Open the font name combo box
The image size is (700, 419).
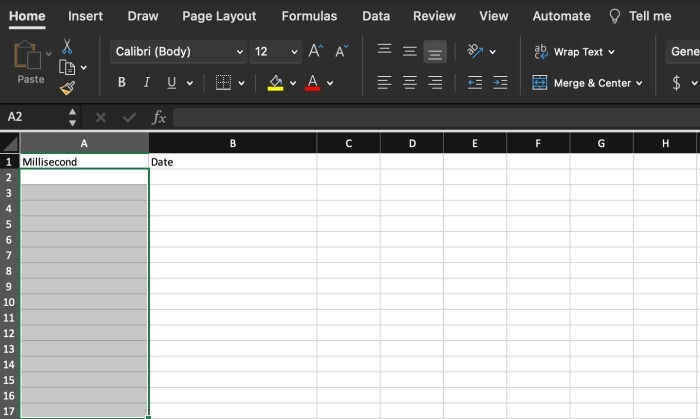(x=178, y=52)
